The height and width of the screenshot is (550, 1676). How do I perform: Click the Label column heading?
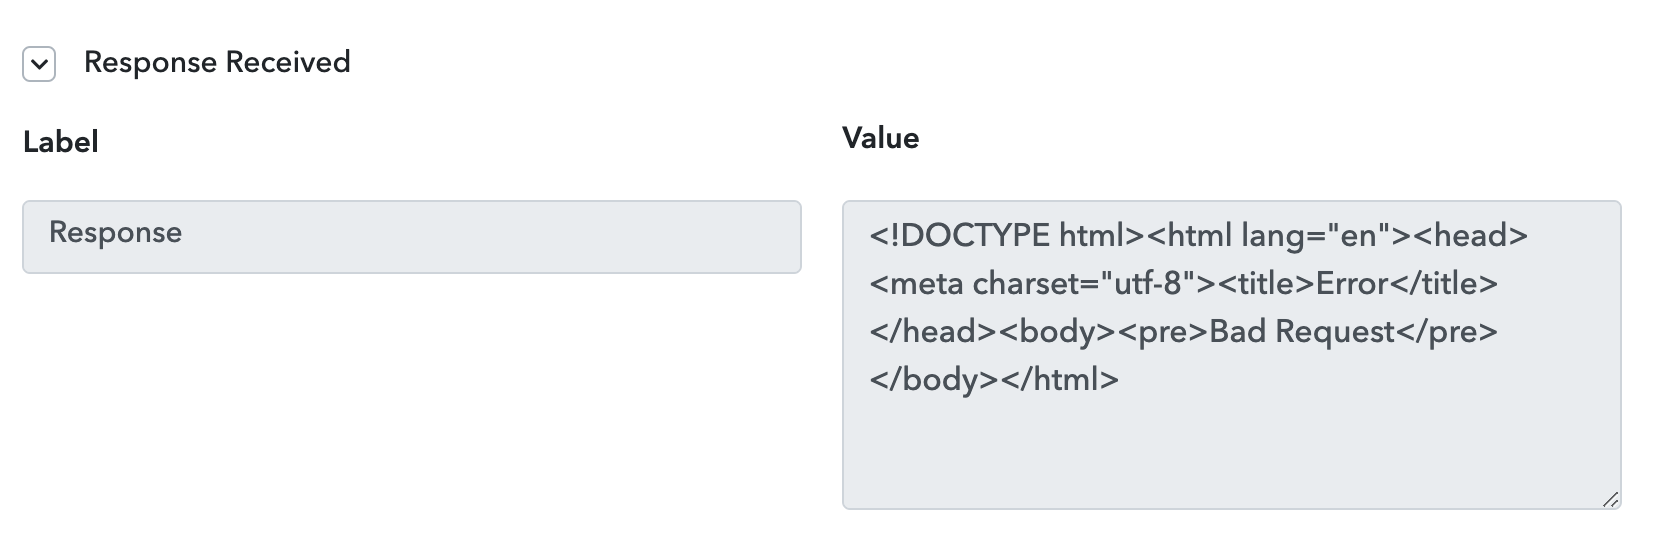tap(61, 142)
